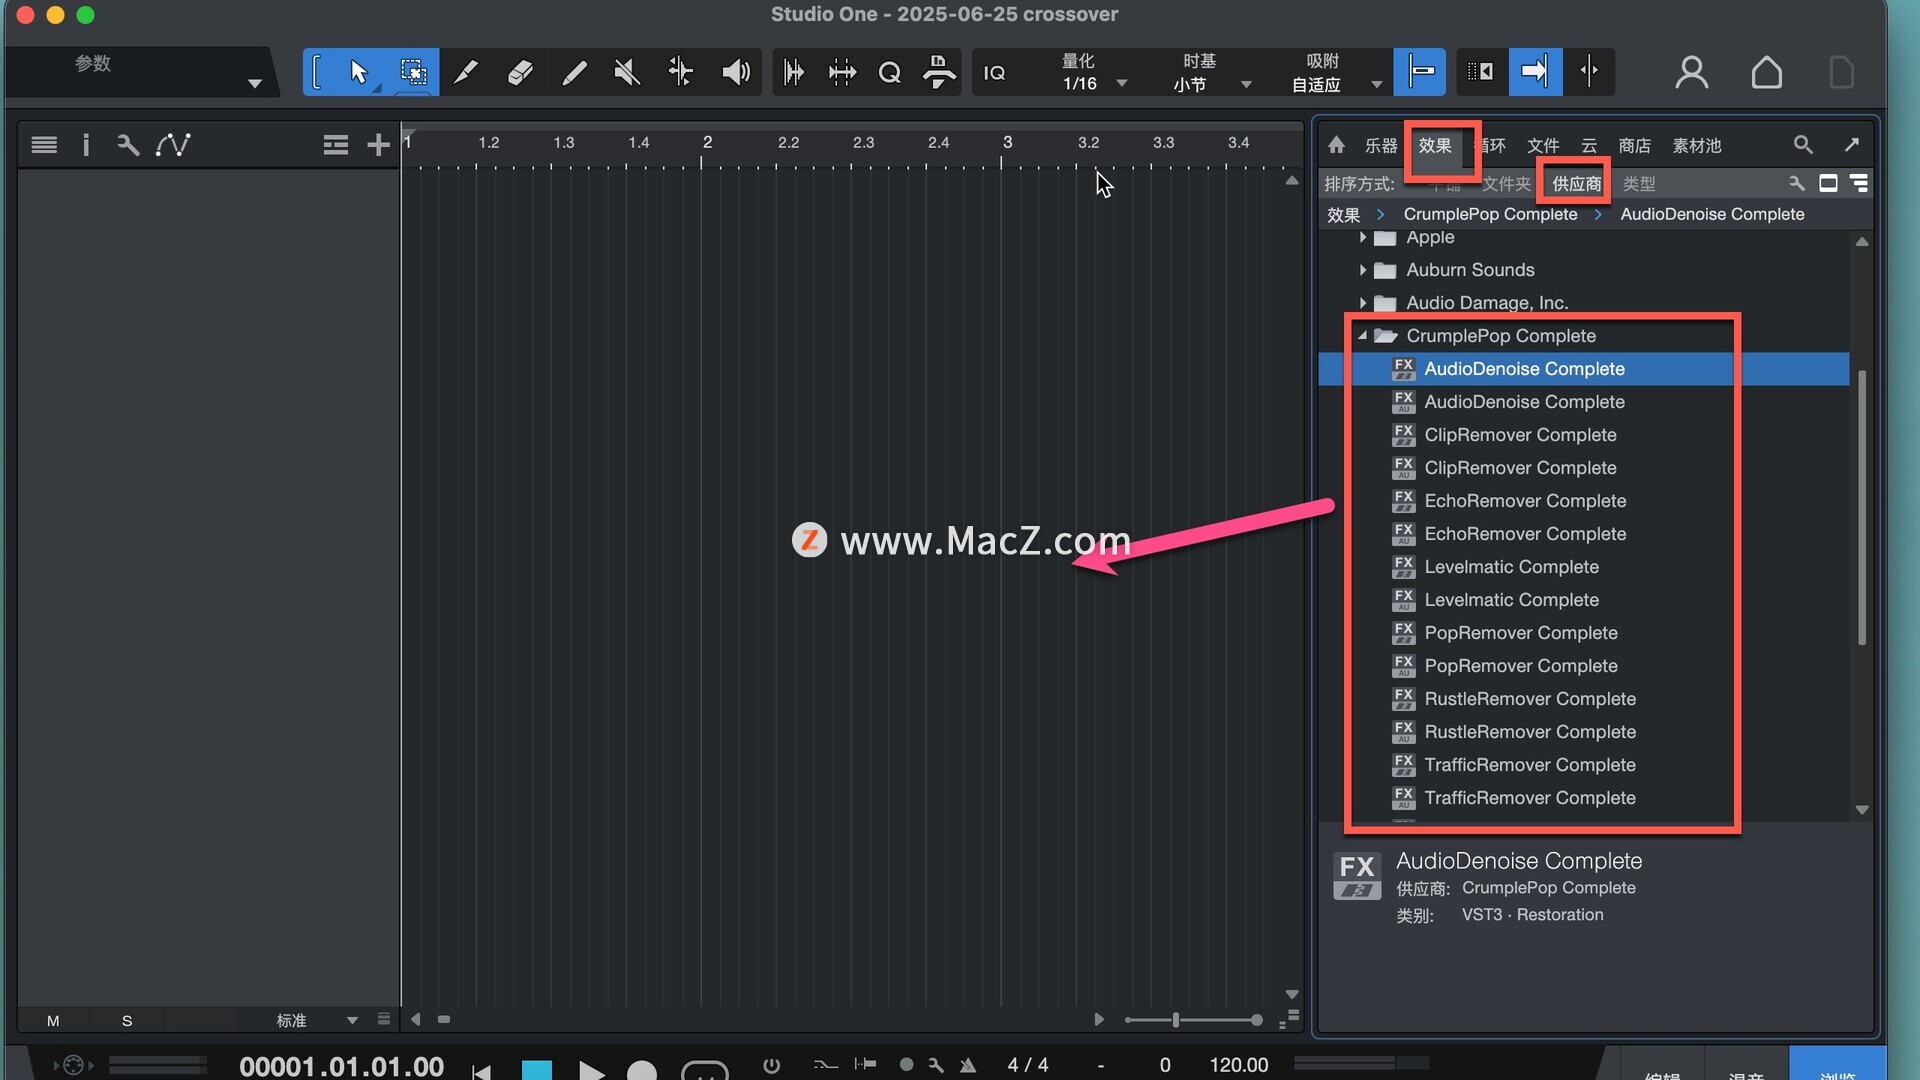Open the 吸附 自适应 snap dropdown
The image size is (1920, 1080).
(1336, 73)
